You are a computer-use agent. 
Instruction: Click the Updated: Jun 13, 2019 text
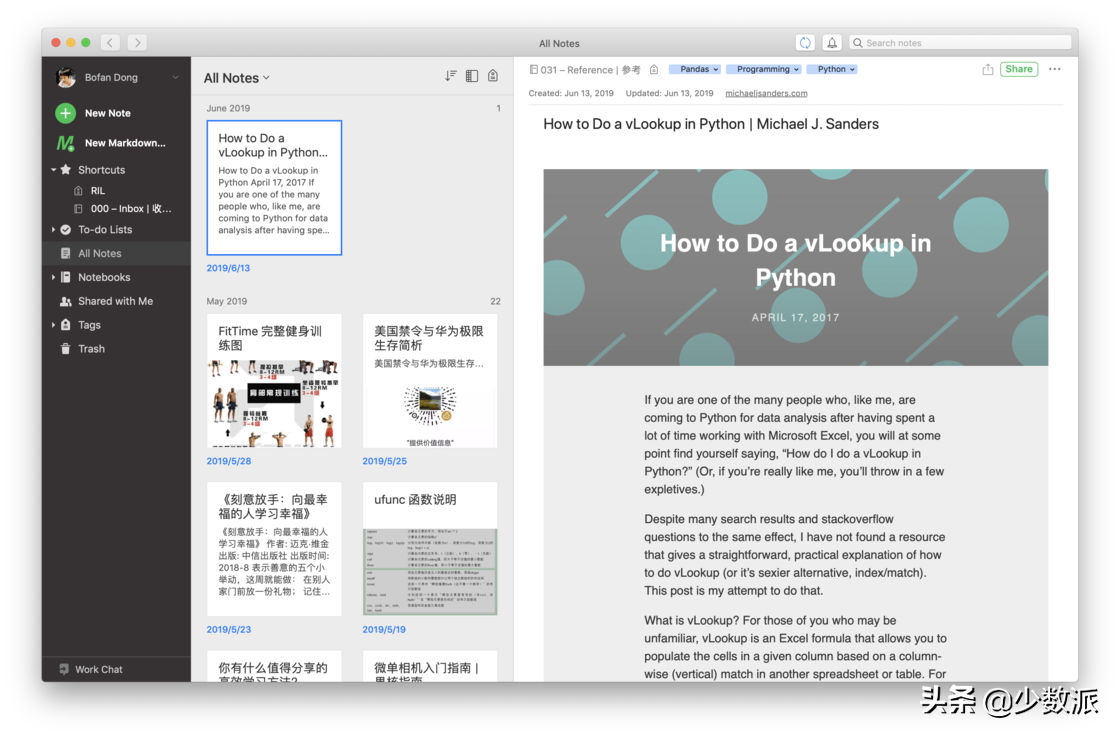pyautogui.click(x=669, y=93)
